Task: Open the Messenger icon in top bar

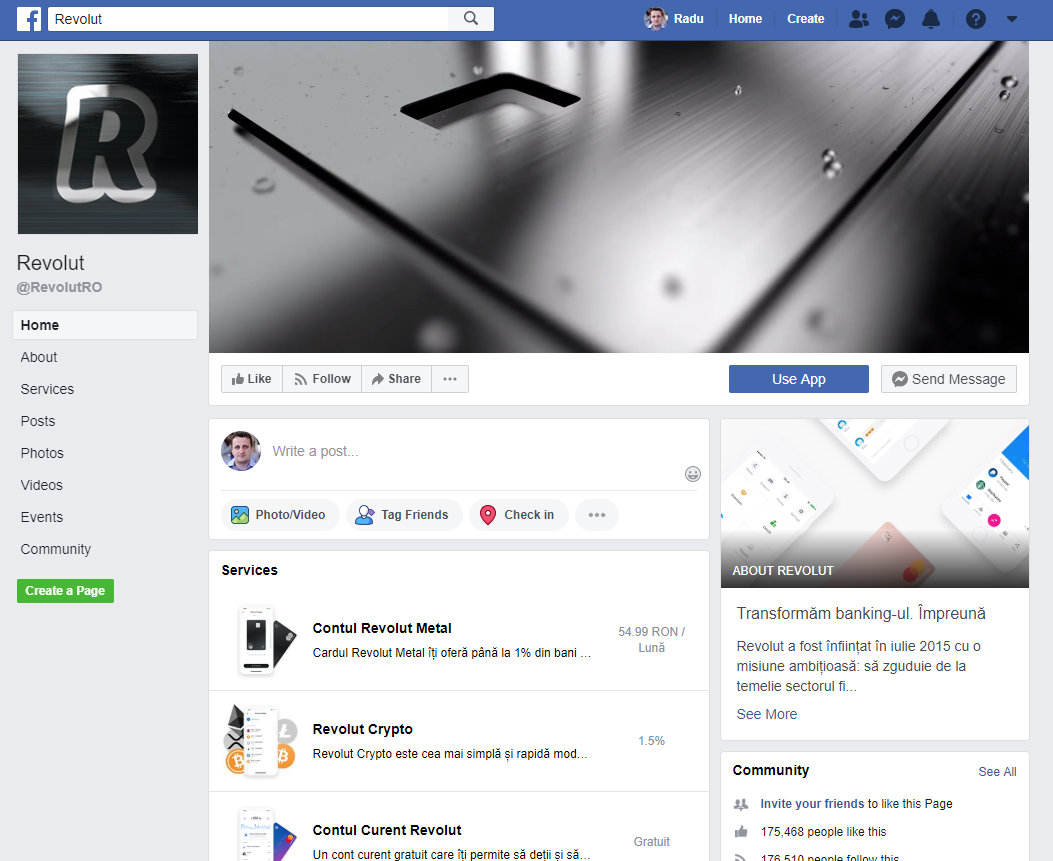Action: click(895, 19)
